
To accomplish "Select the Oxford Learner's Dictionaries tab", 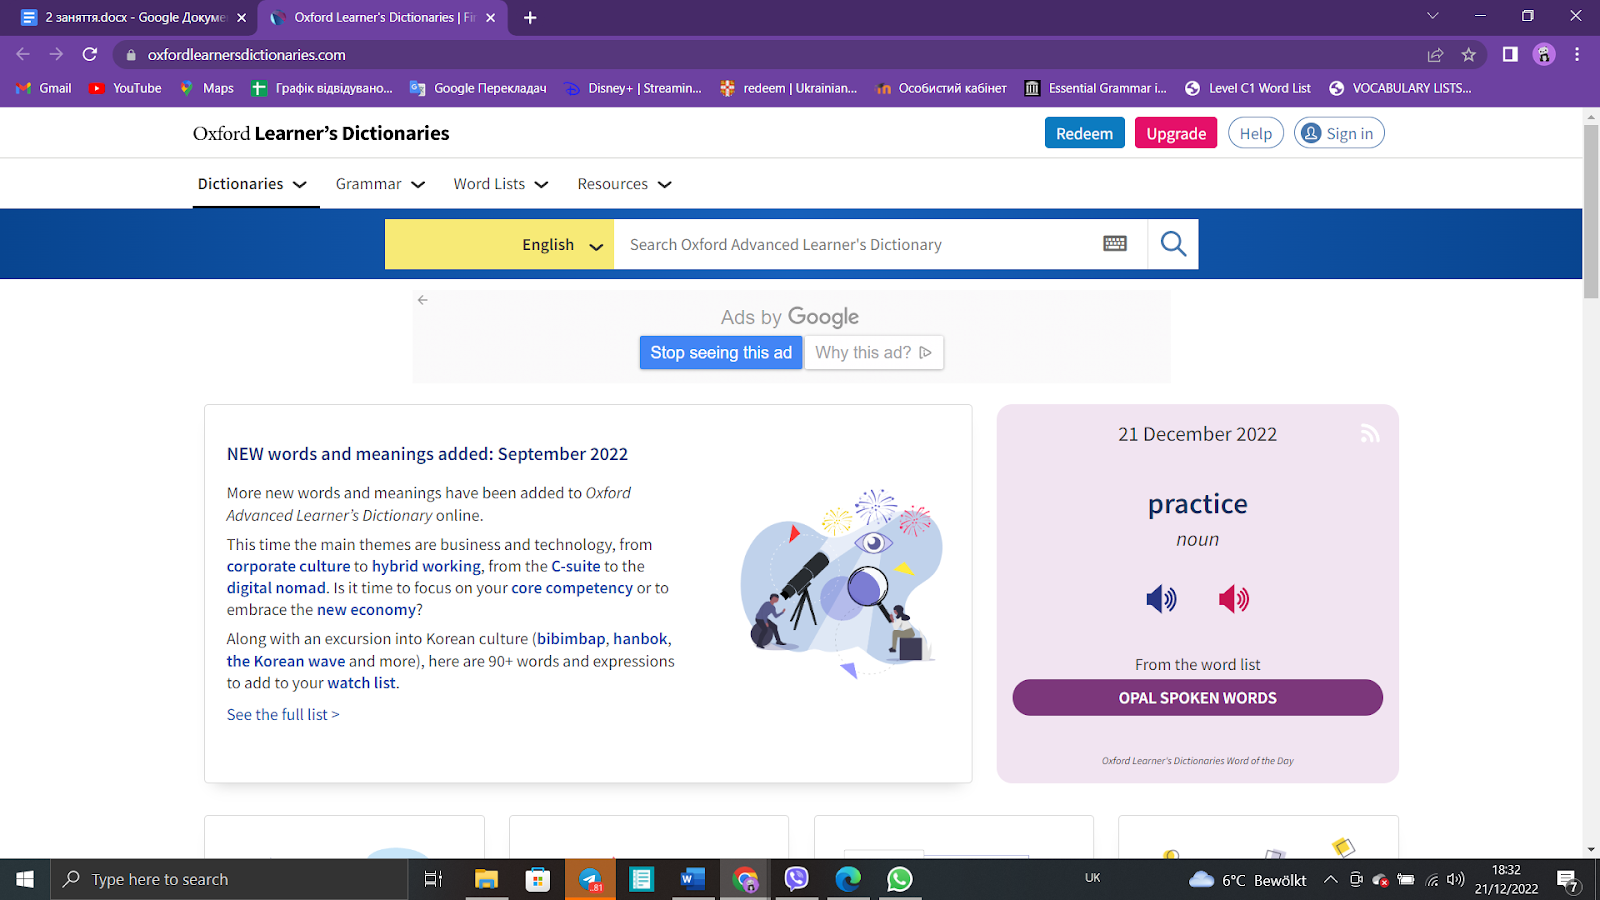I will click(x=384, y=17).
